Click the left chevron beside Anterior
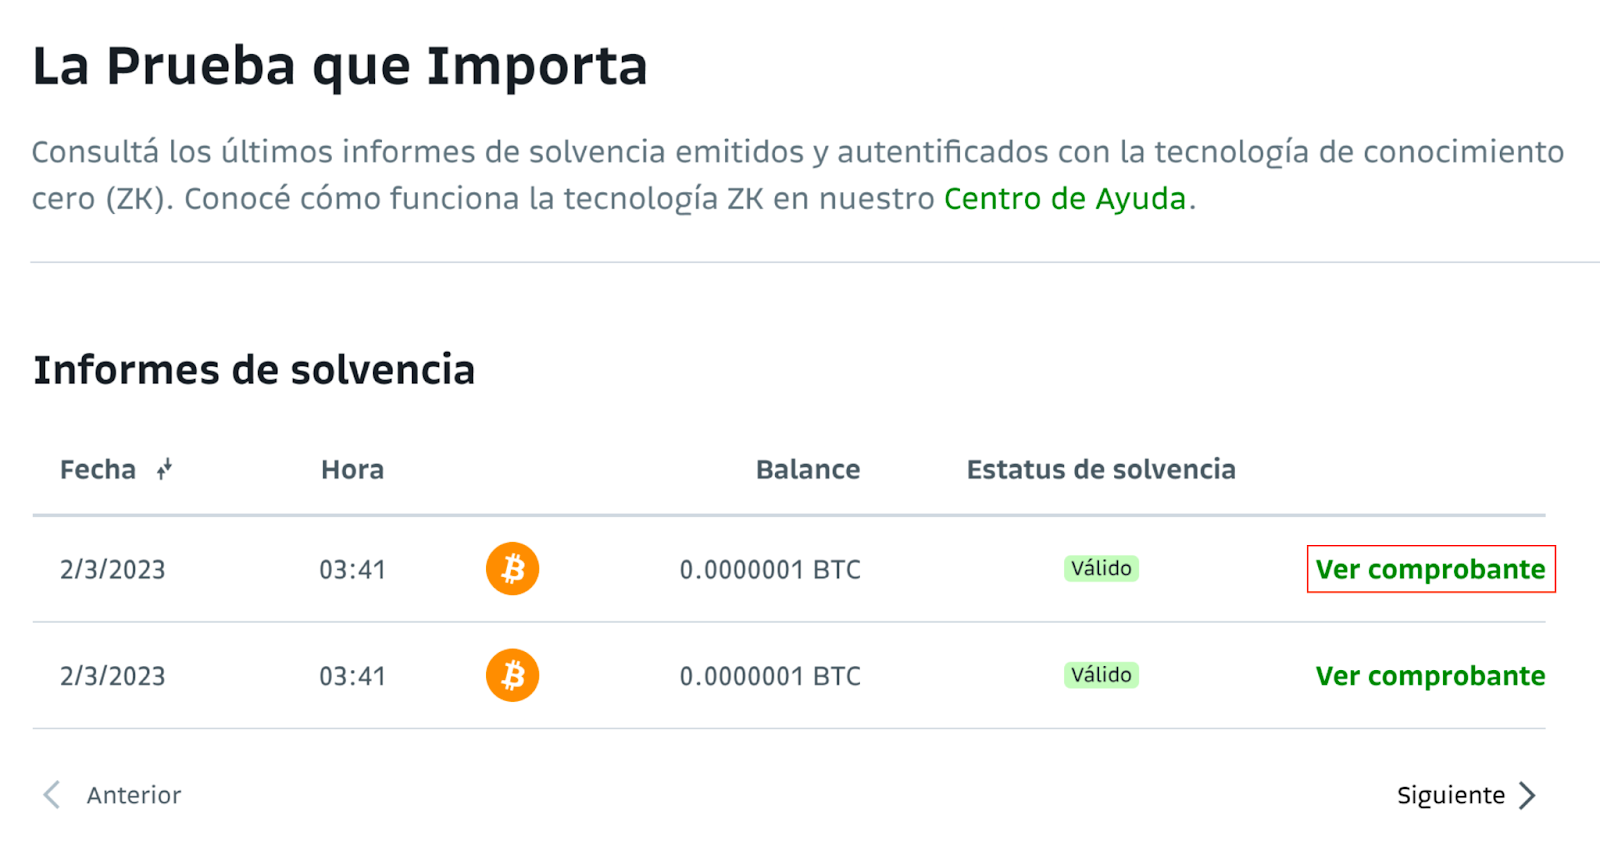 tap(52, 795)
